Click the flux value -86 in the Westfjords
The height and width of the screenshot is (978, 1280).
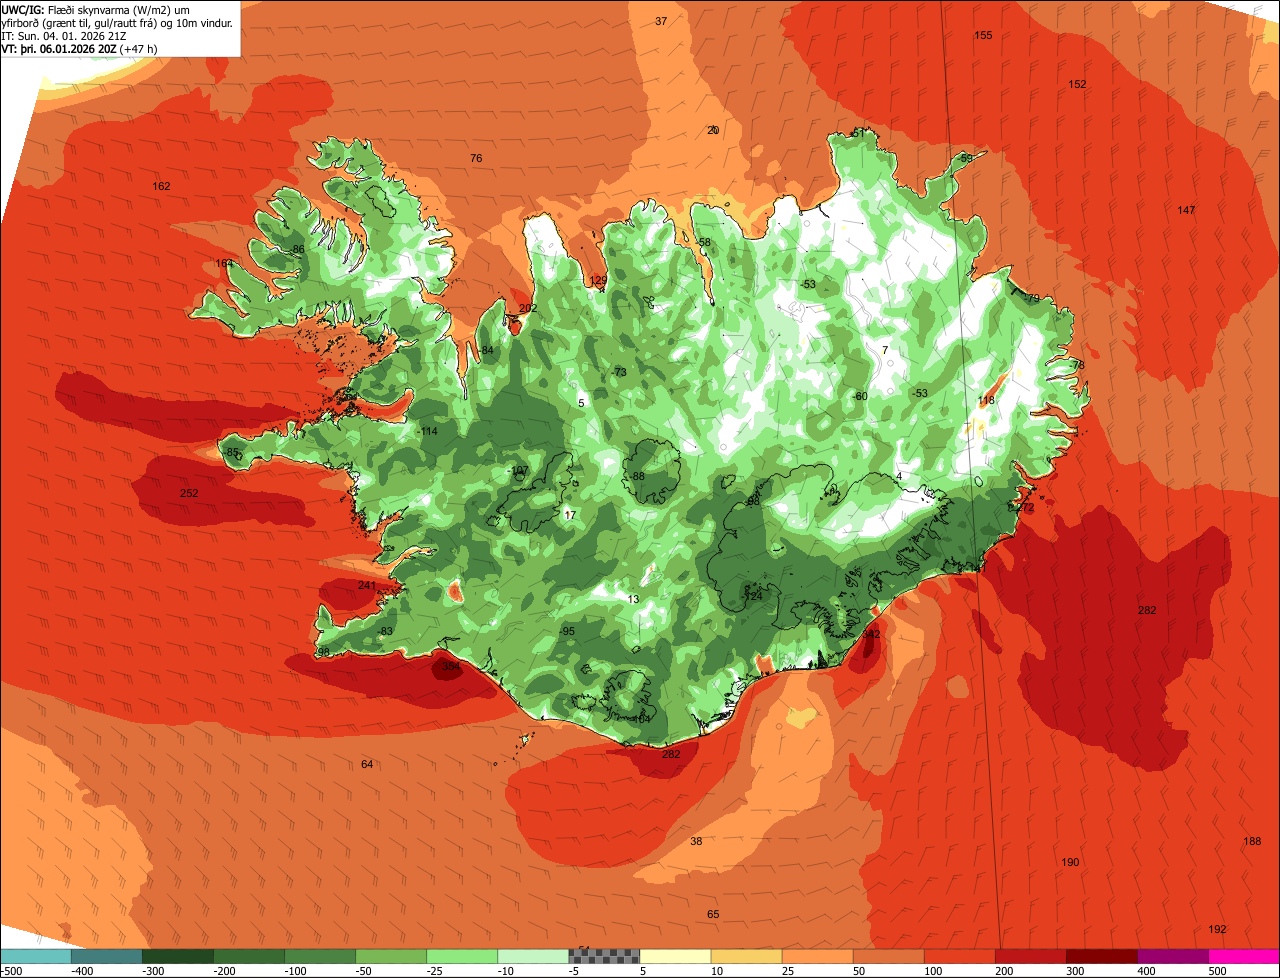[296, 249]
